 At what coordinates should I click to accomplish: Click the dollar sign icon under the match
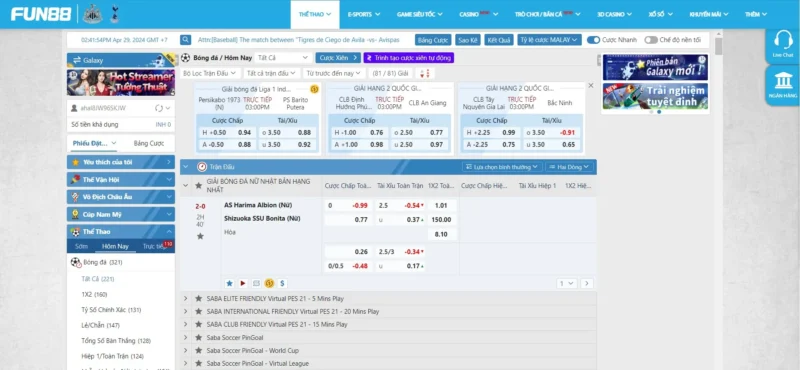[283, 283]
